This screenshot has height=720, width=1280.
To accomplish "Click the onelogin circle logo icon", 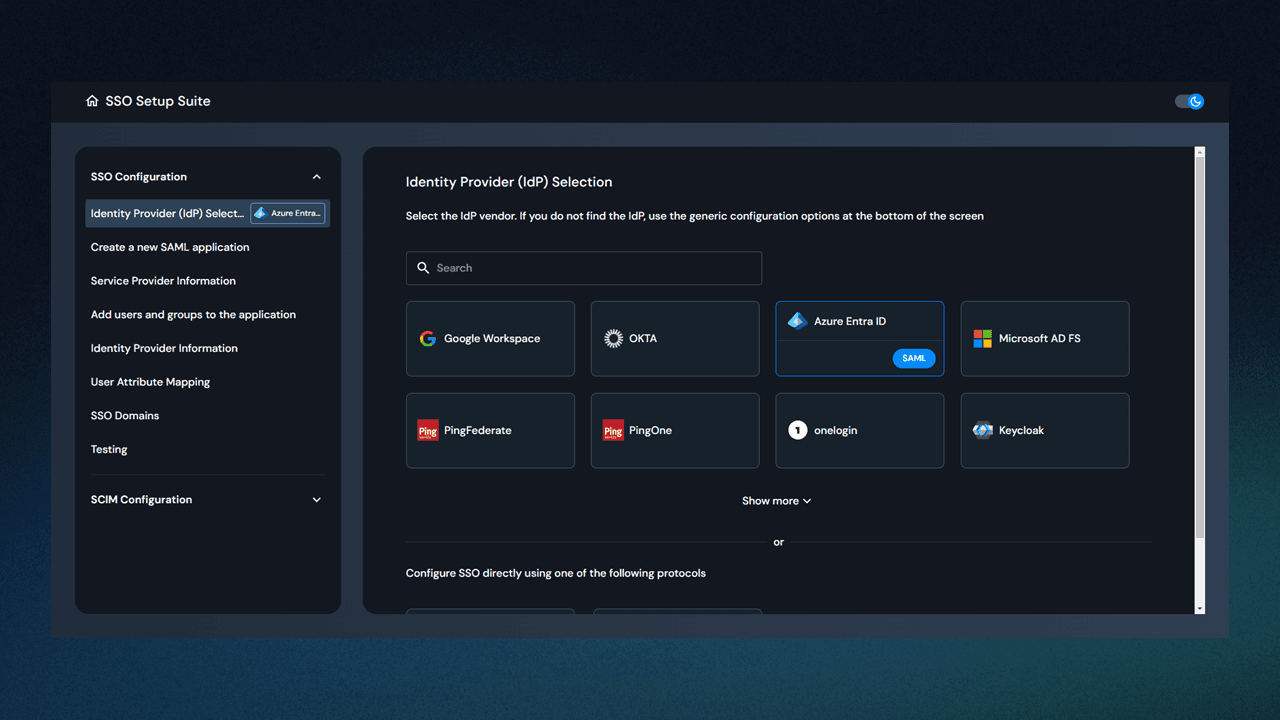I will (x=797, y=431).
